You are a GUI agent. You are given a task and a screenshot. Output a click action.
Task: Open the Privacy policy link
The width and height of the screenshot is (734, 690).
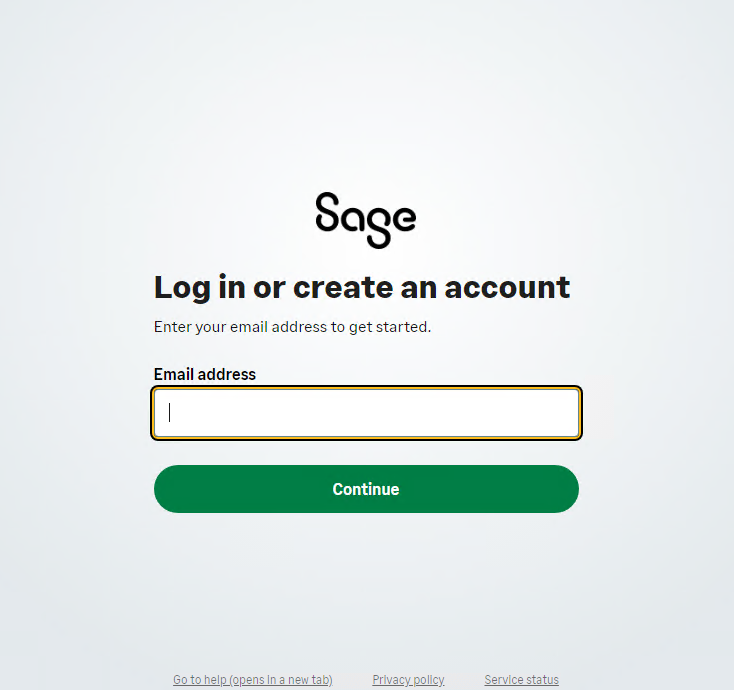[x=408, y=679]
